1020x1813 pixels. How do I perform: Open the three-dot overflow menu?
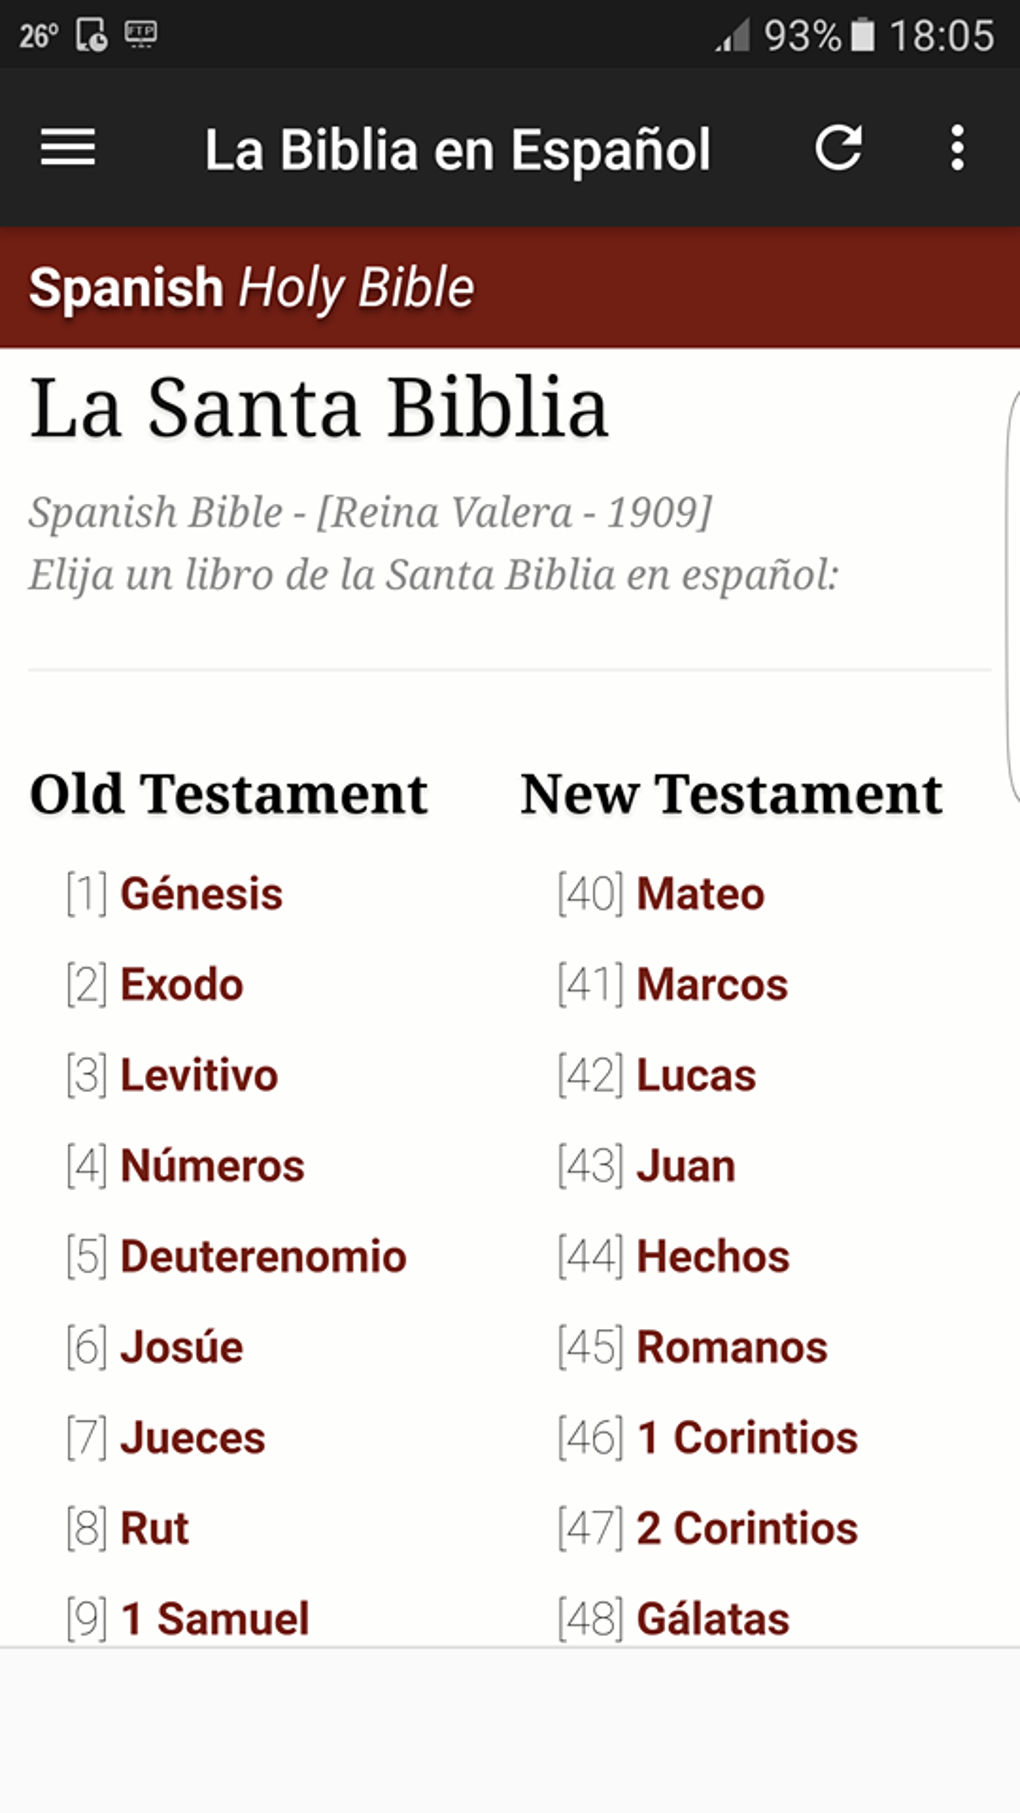coord(957,148)
